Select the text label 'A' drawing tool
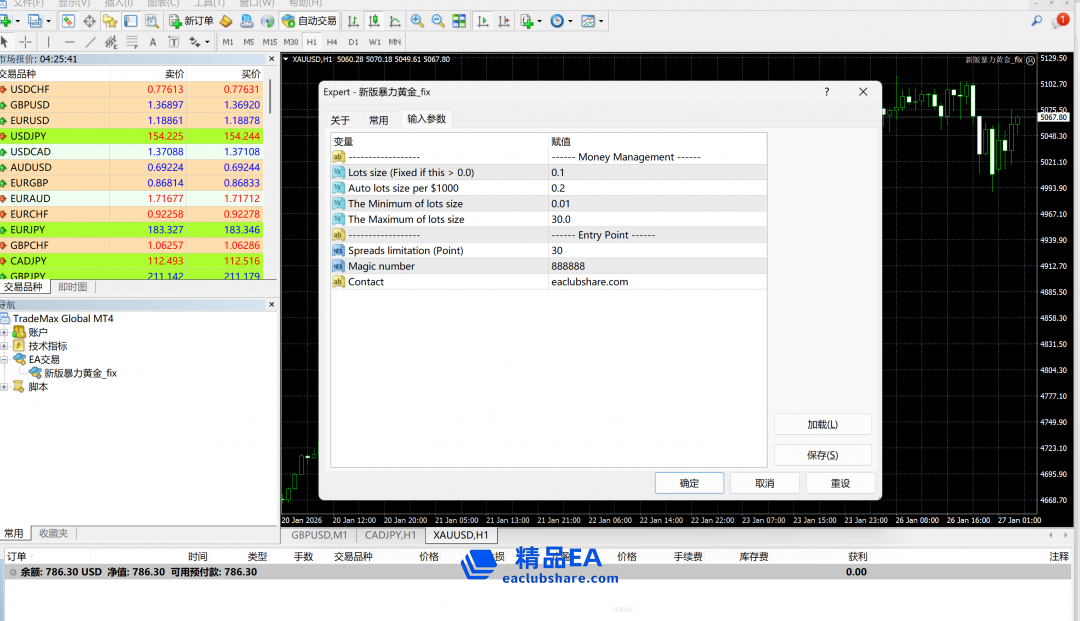The height and width of the screenshot is (621, 1080). click(153, 42)
